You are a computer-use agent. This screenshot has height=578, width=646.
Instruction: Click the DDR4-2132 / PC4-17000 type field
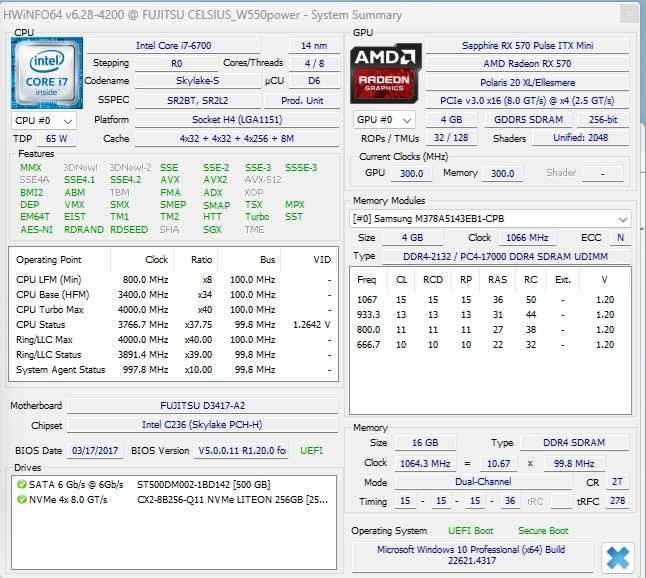506,257
